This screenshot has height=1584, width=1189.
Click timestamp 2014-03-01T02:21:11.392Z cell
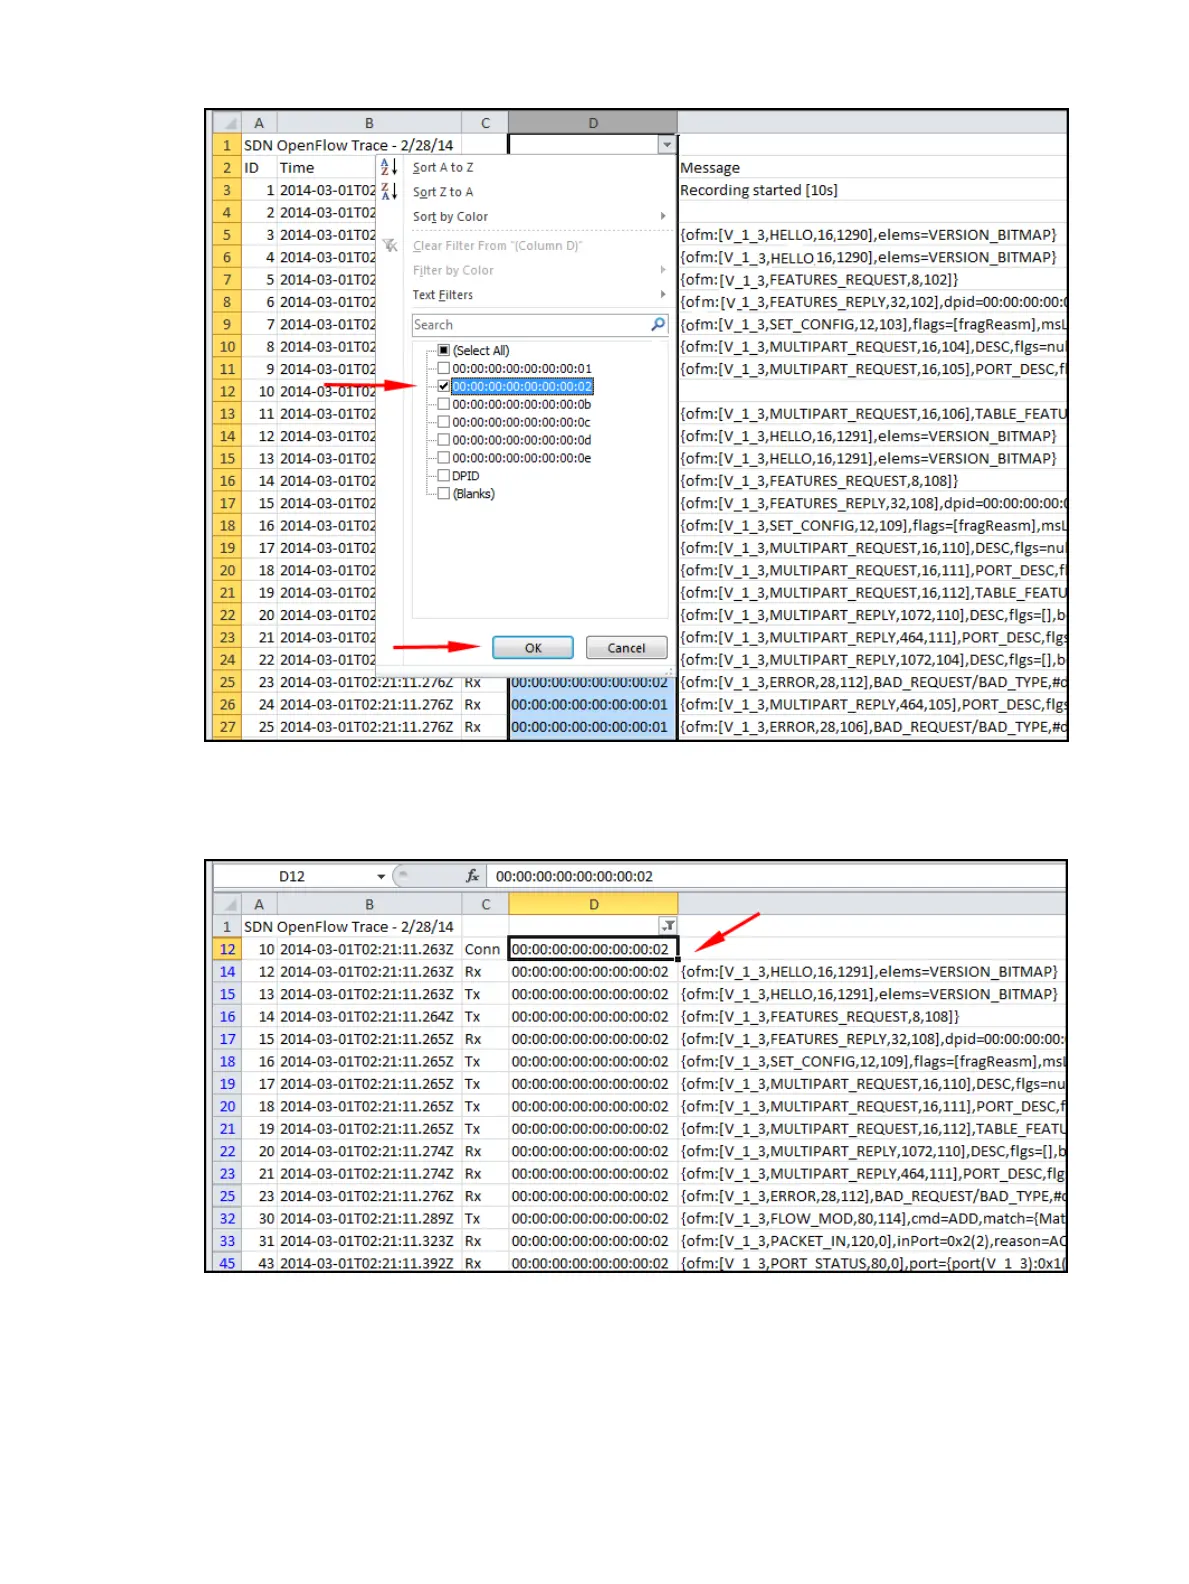tap(369, 1263)
